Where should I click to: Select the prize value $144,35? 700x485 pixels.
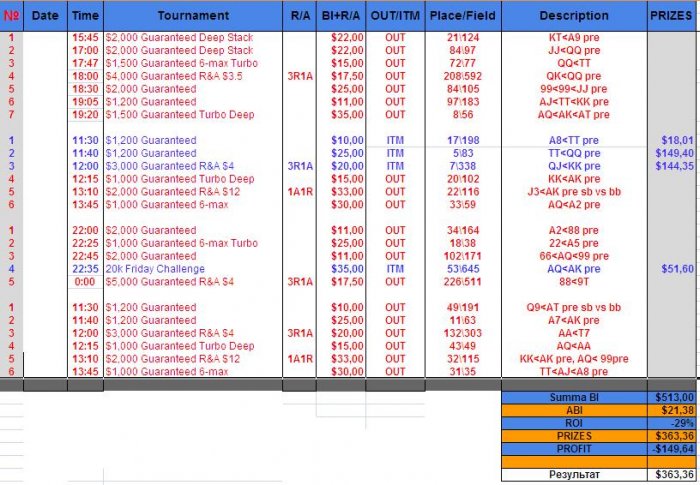coord(671,166)
